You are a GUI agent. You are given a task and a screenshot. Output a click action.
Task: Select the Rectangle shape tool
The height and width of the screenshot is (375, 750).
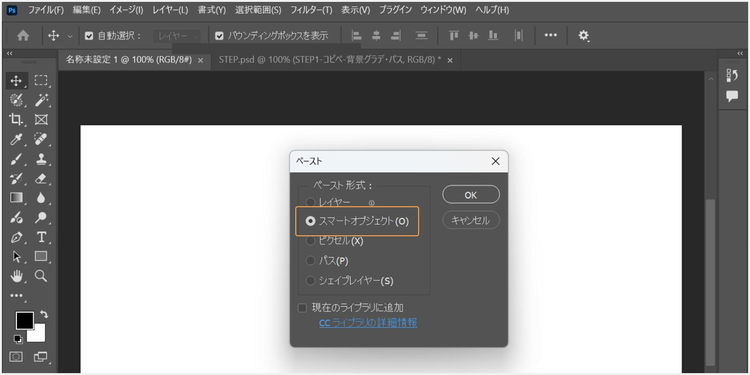click(x=41, y=256)
